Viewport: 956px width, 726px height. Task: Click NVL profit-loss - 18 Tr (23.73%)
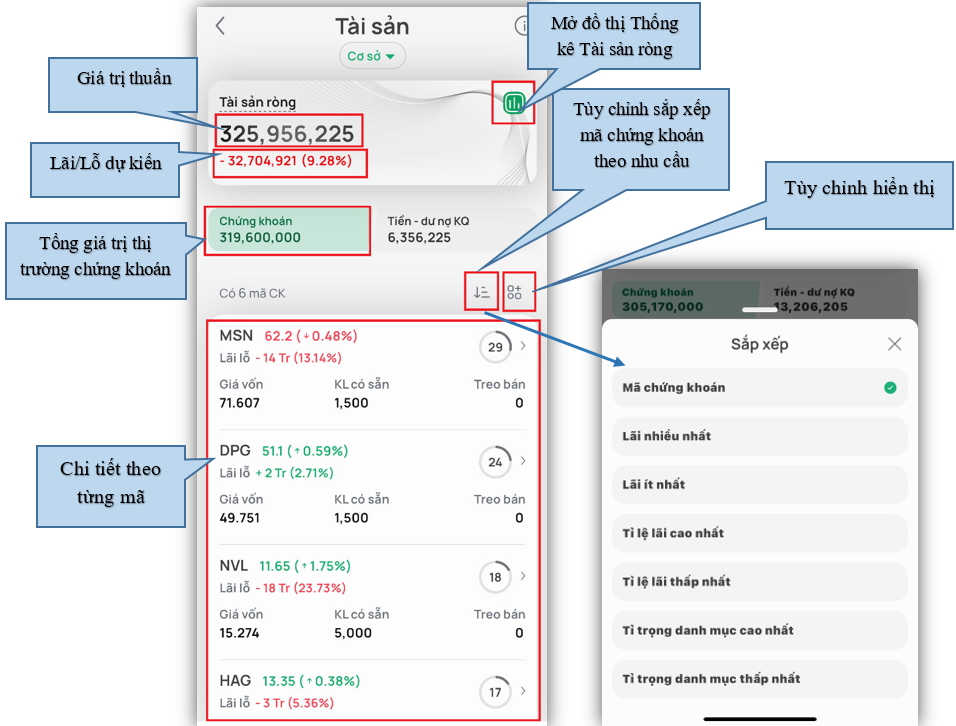[301, 588]
